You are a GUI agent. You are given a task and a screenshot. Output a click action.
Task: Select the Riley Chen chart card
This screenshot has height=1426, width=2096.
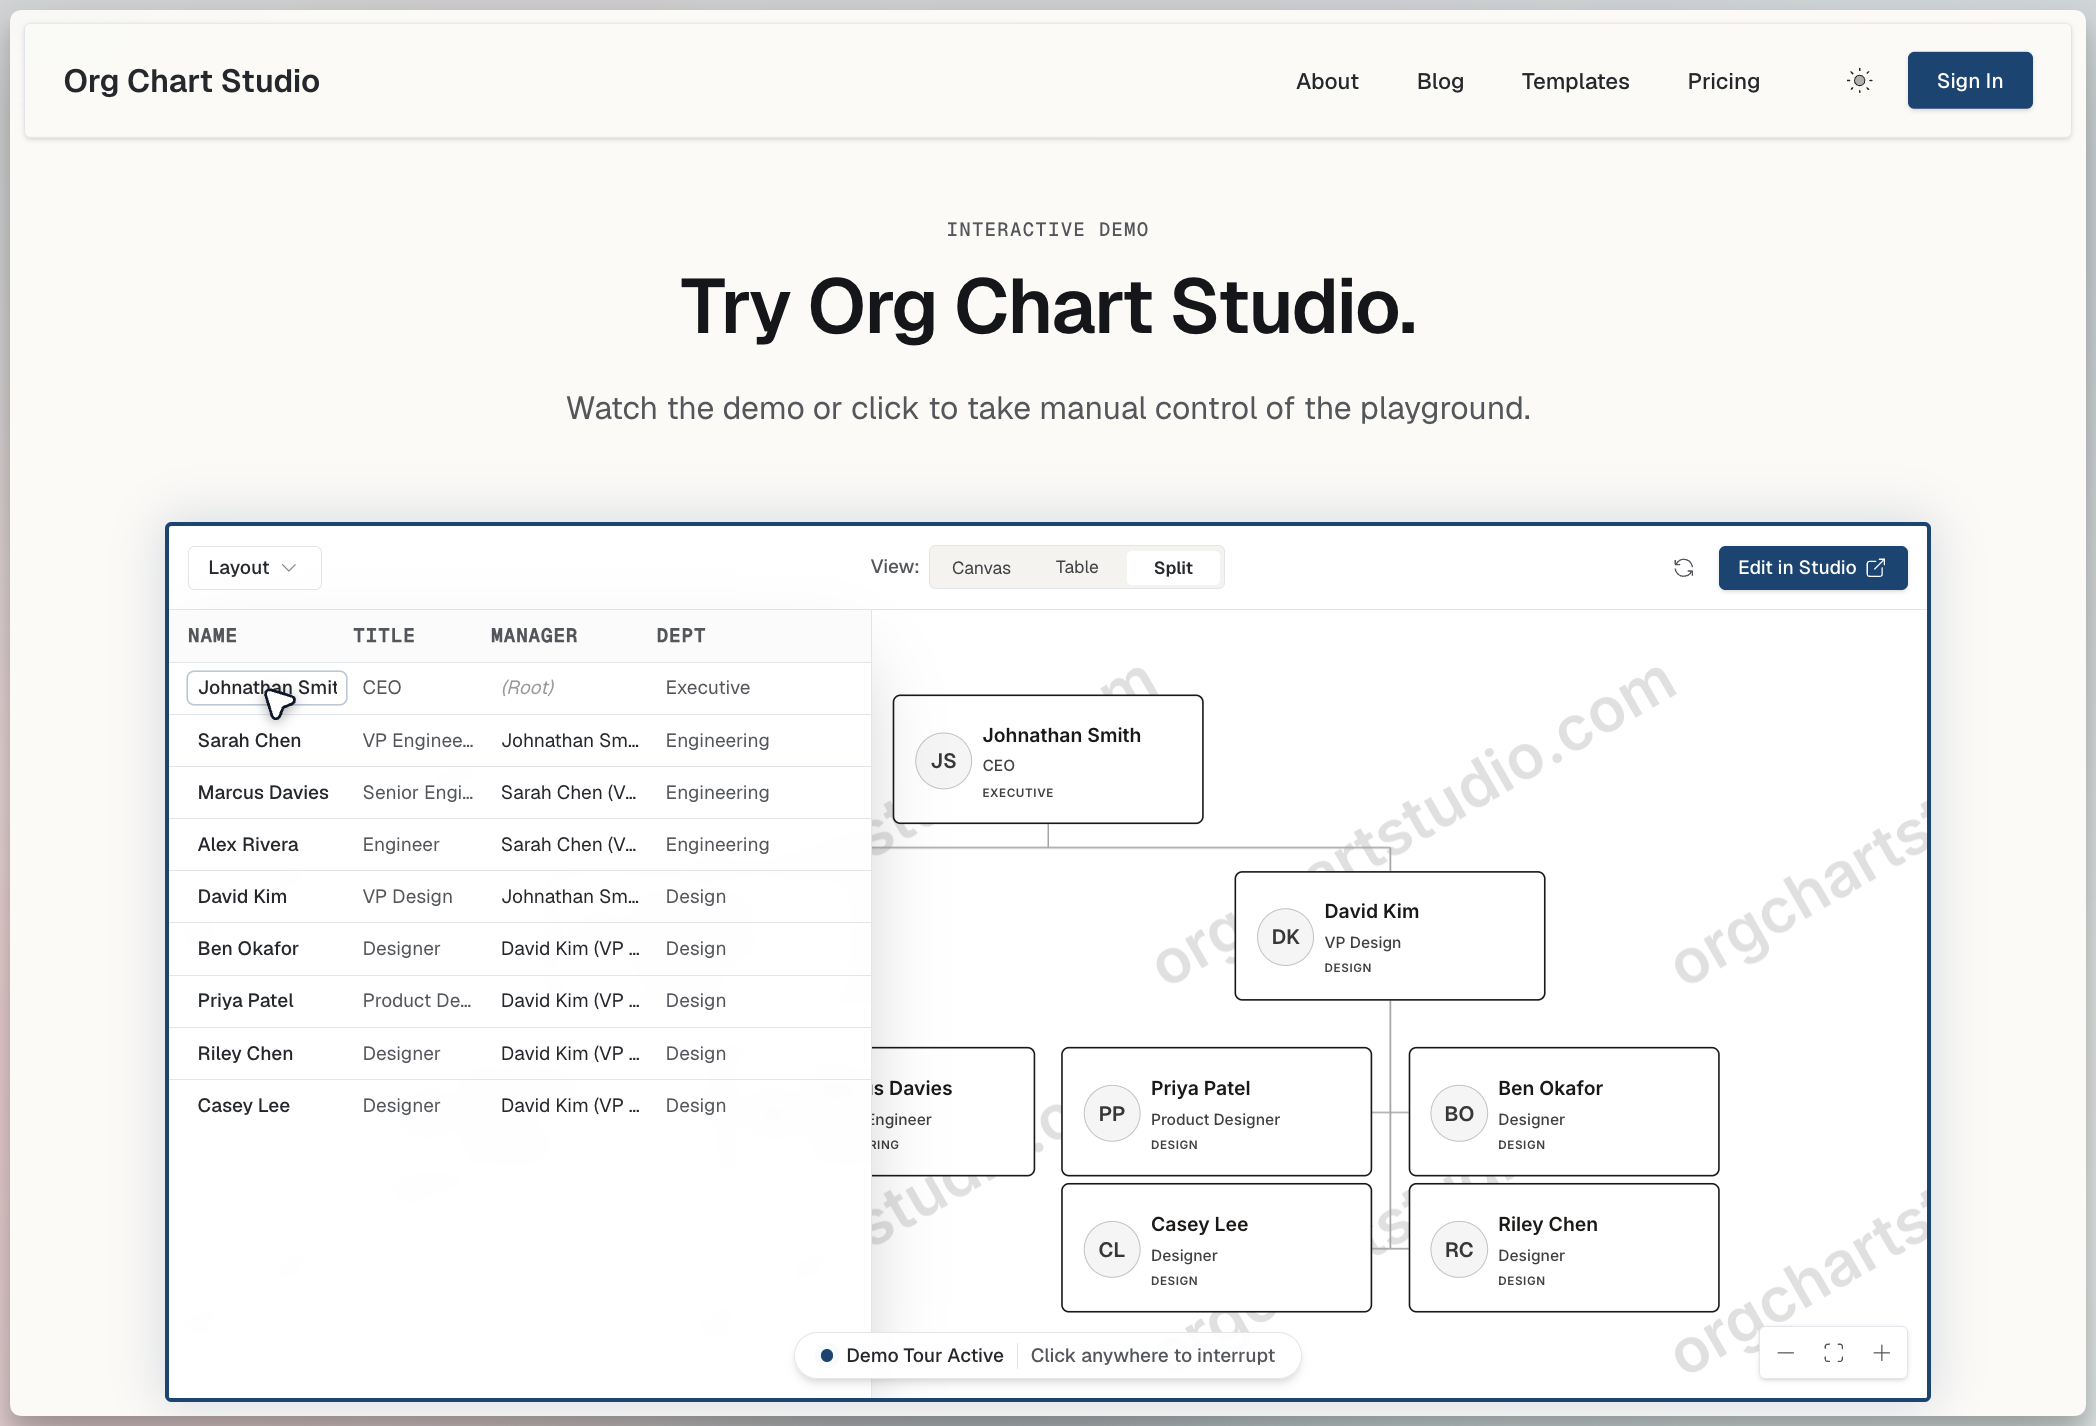tap(1564, 1248)
